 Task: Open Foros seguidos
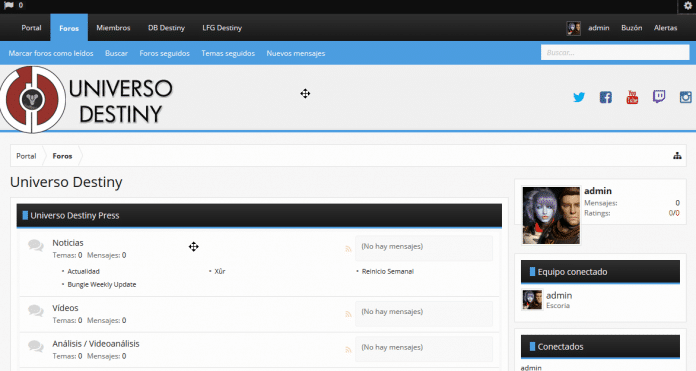point(164,53)
